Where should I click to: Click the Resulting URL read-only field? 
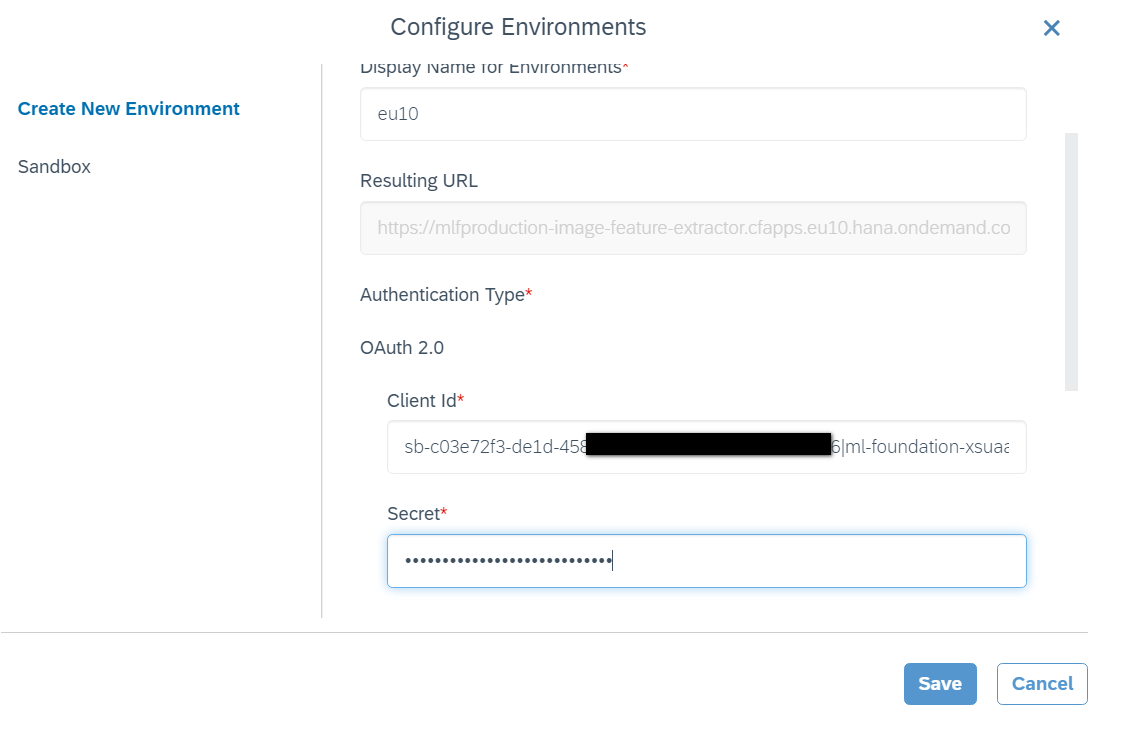(692, 228)
